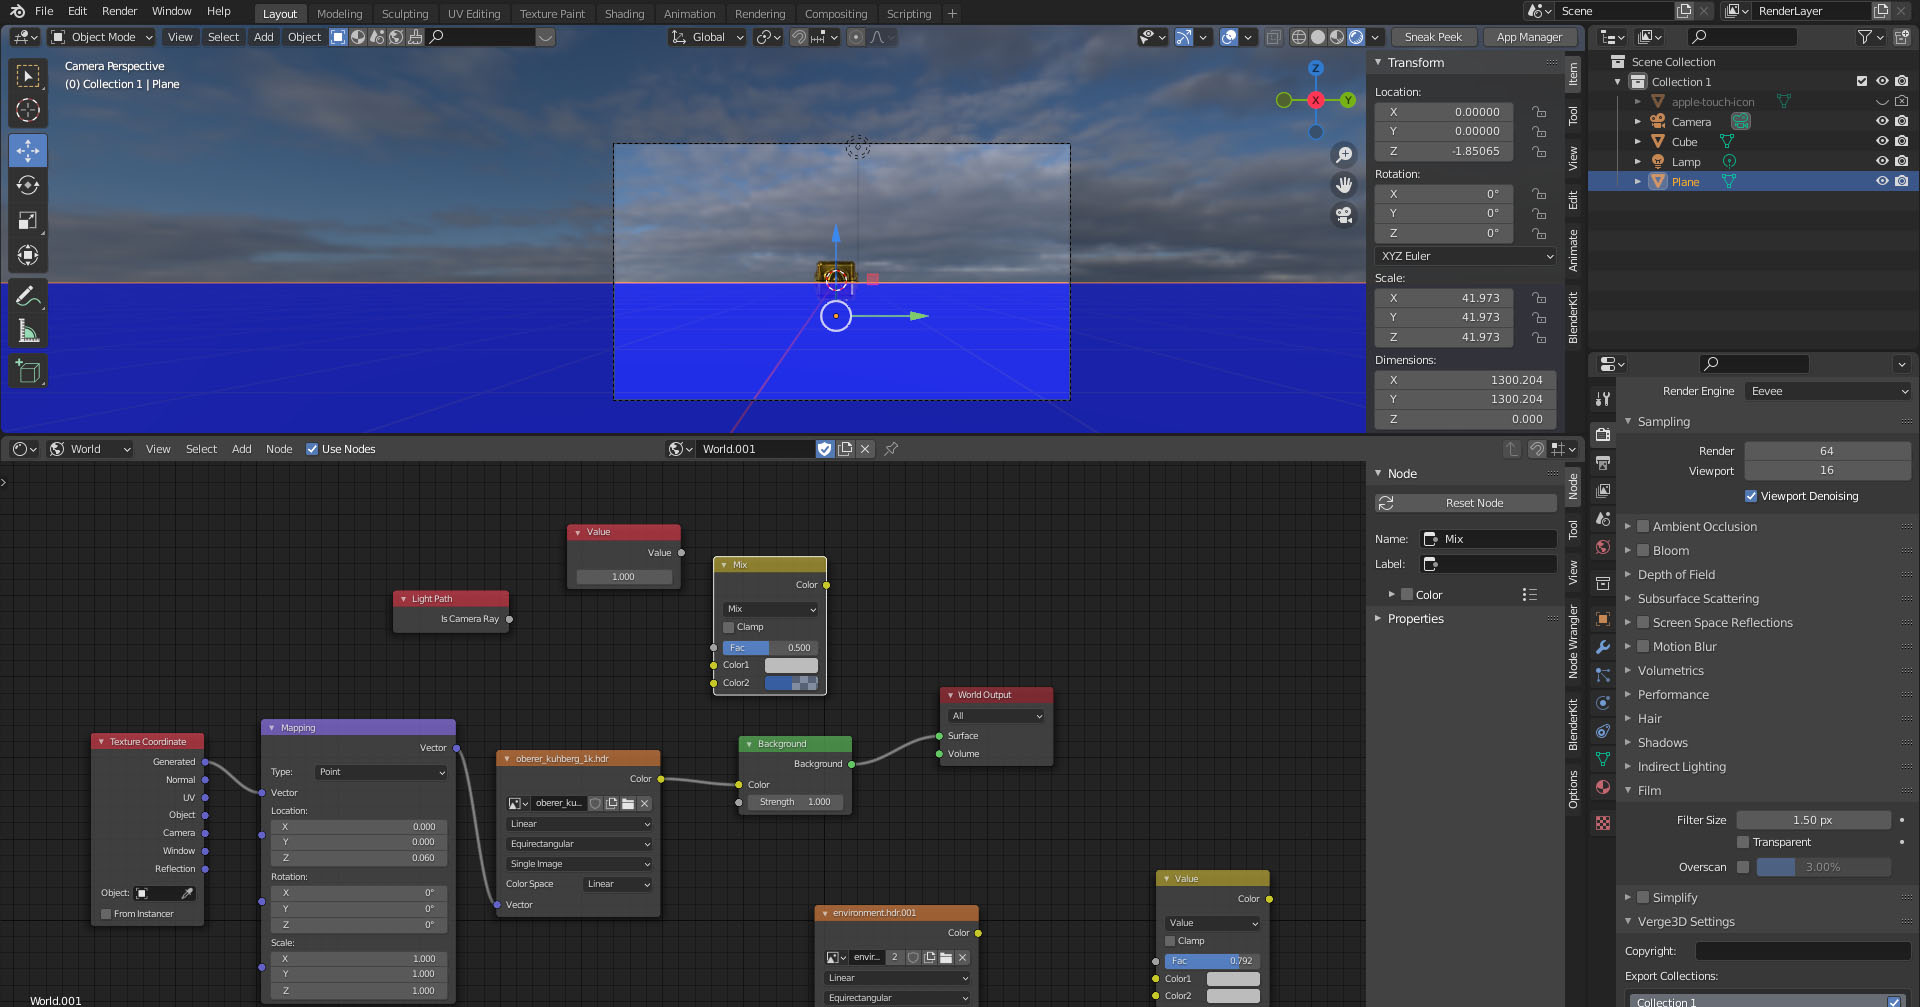Click the viewport zoom magnifier icon
The image size is (1920, 1007).
coord(1344,155)
